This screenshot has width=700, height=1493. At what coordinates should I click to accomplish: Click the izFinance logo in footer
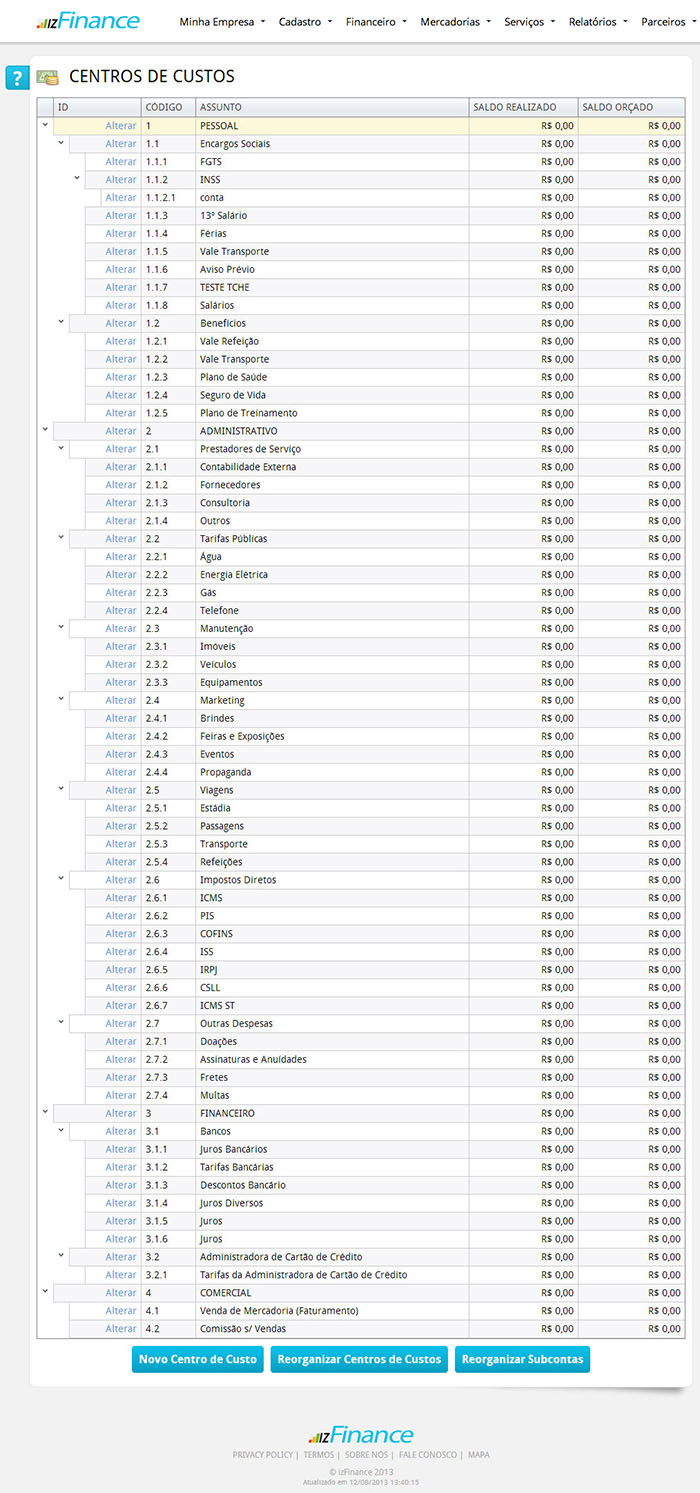360,1435
